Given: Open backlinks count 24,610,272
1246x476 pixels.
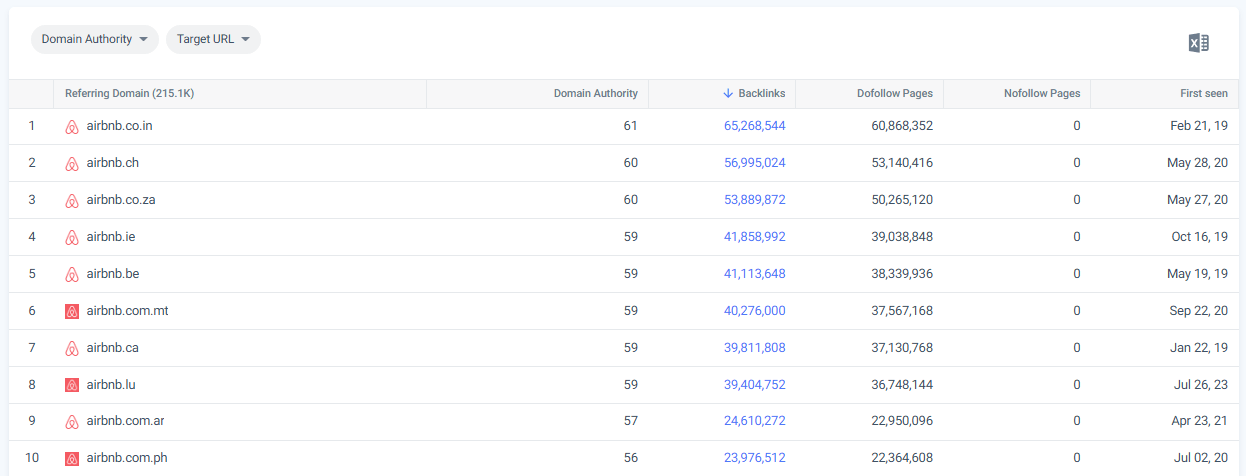Looking at the screenshot, I should coord(755,421).
